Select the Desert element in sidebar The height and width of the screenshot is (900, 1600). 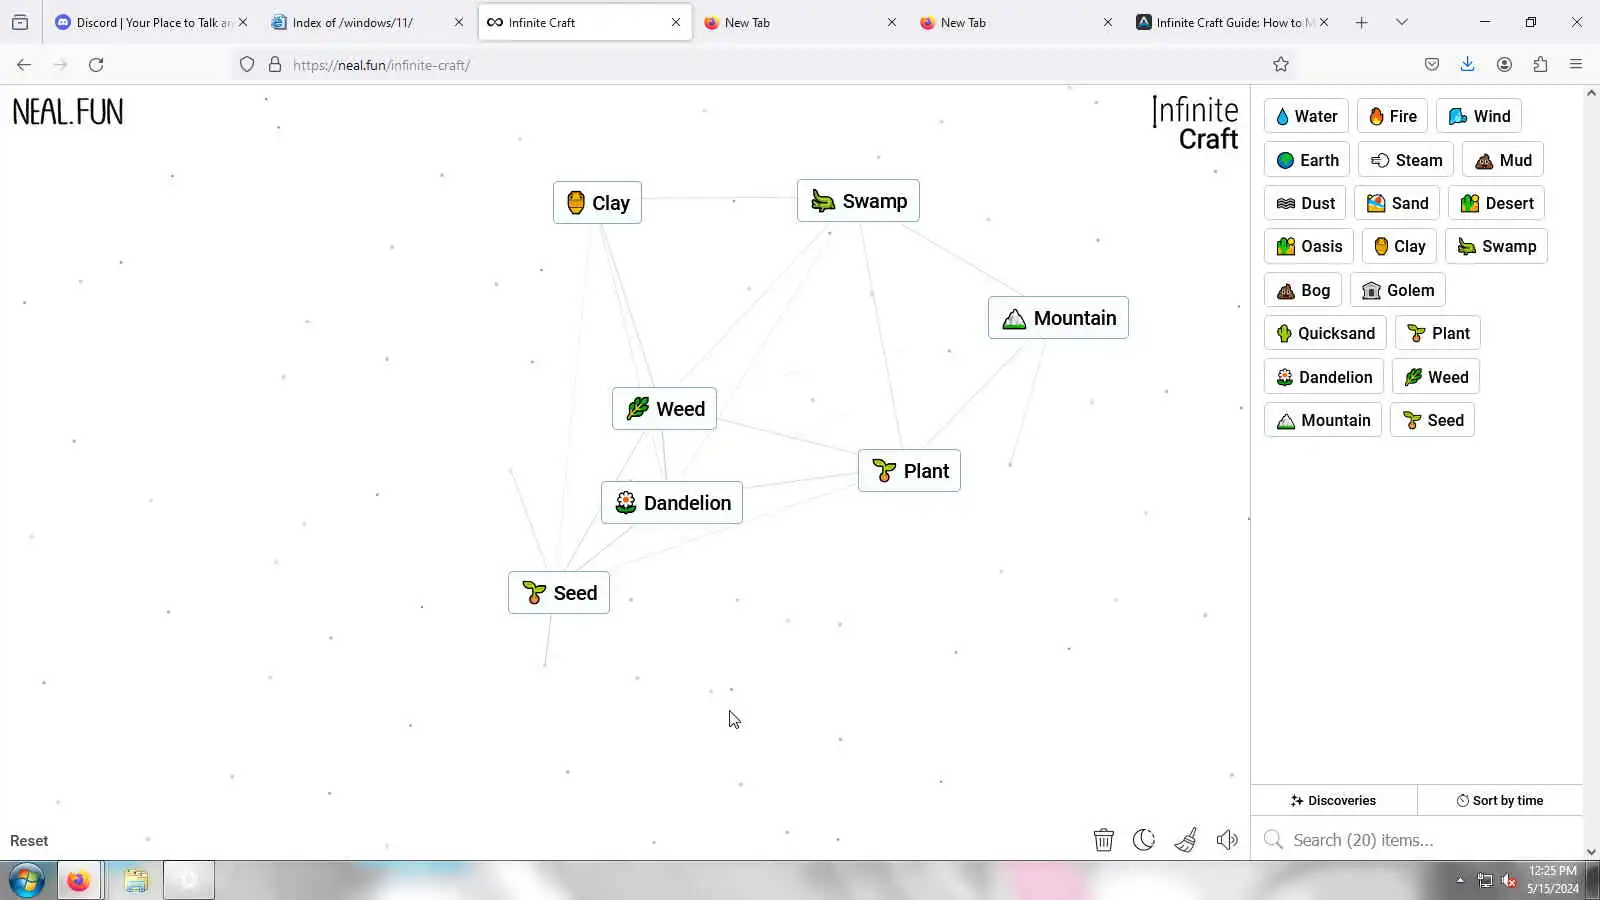tap(1496, 203)
